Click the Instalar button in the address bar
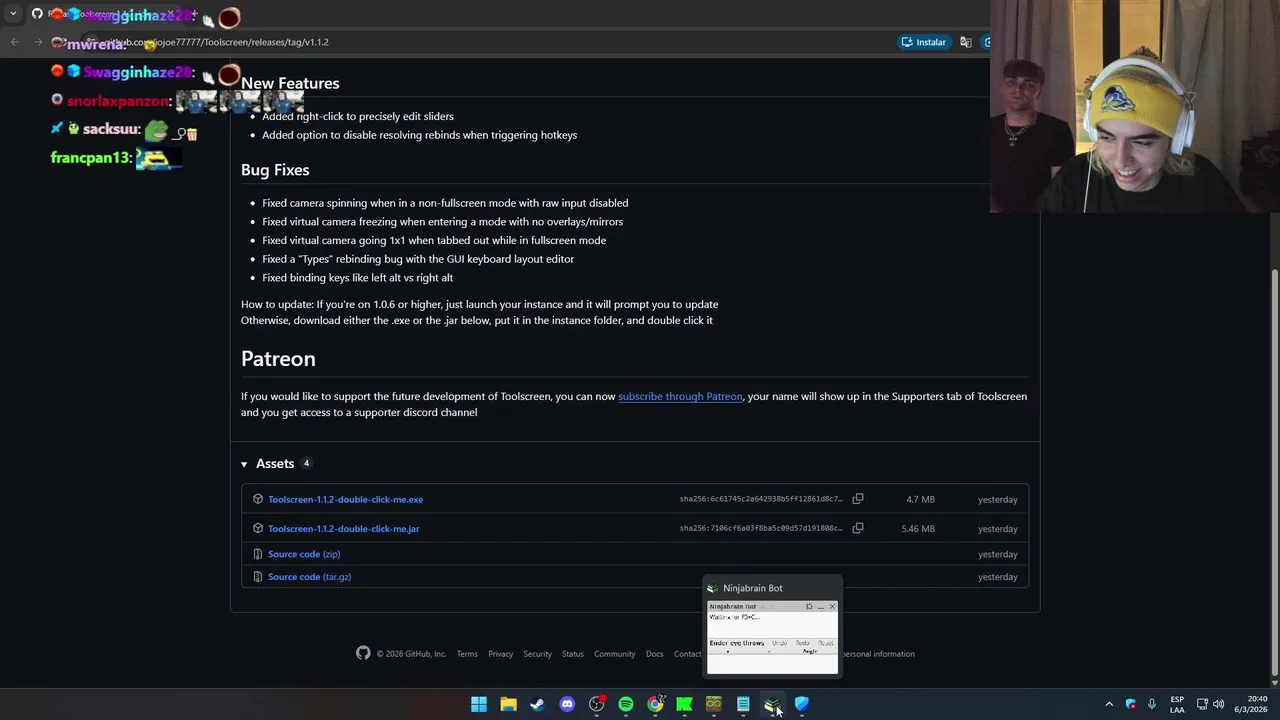 tap(923, 42)
